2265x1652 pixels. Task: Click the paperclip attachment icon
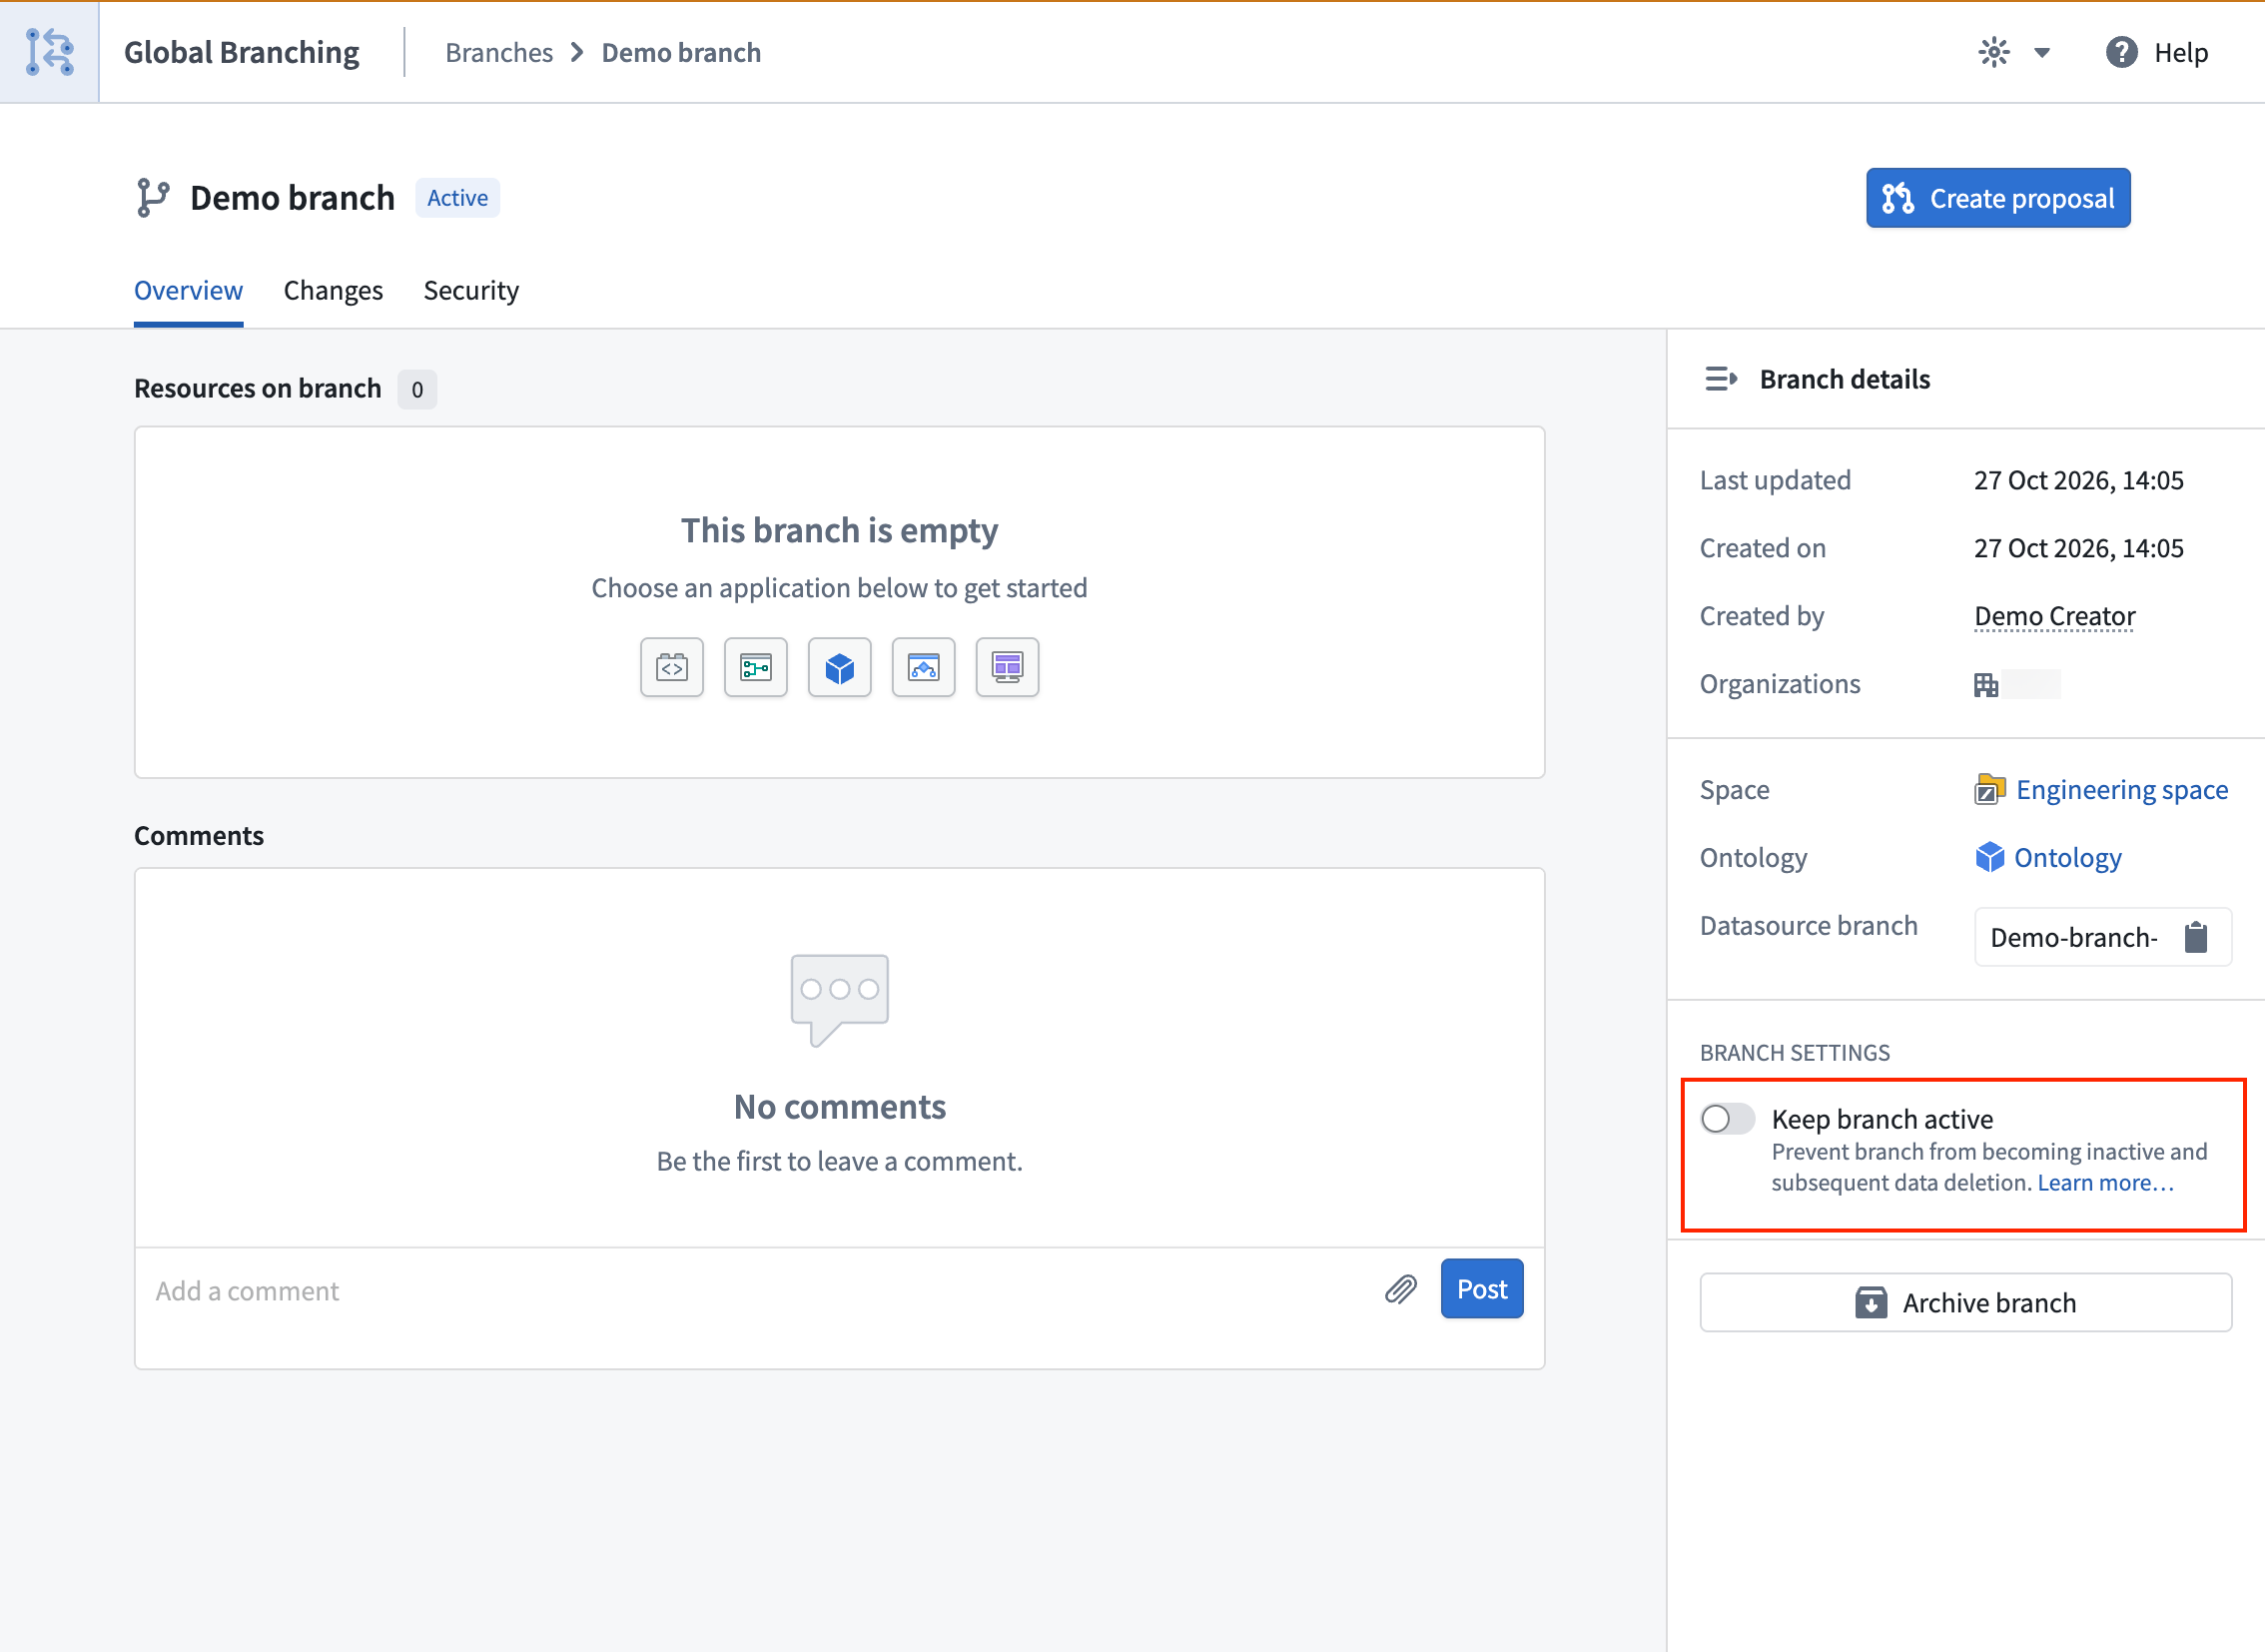[1401, 1290]
